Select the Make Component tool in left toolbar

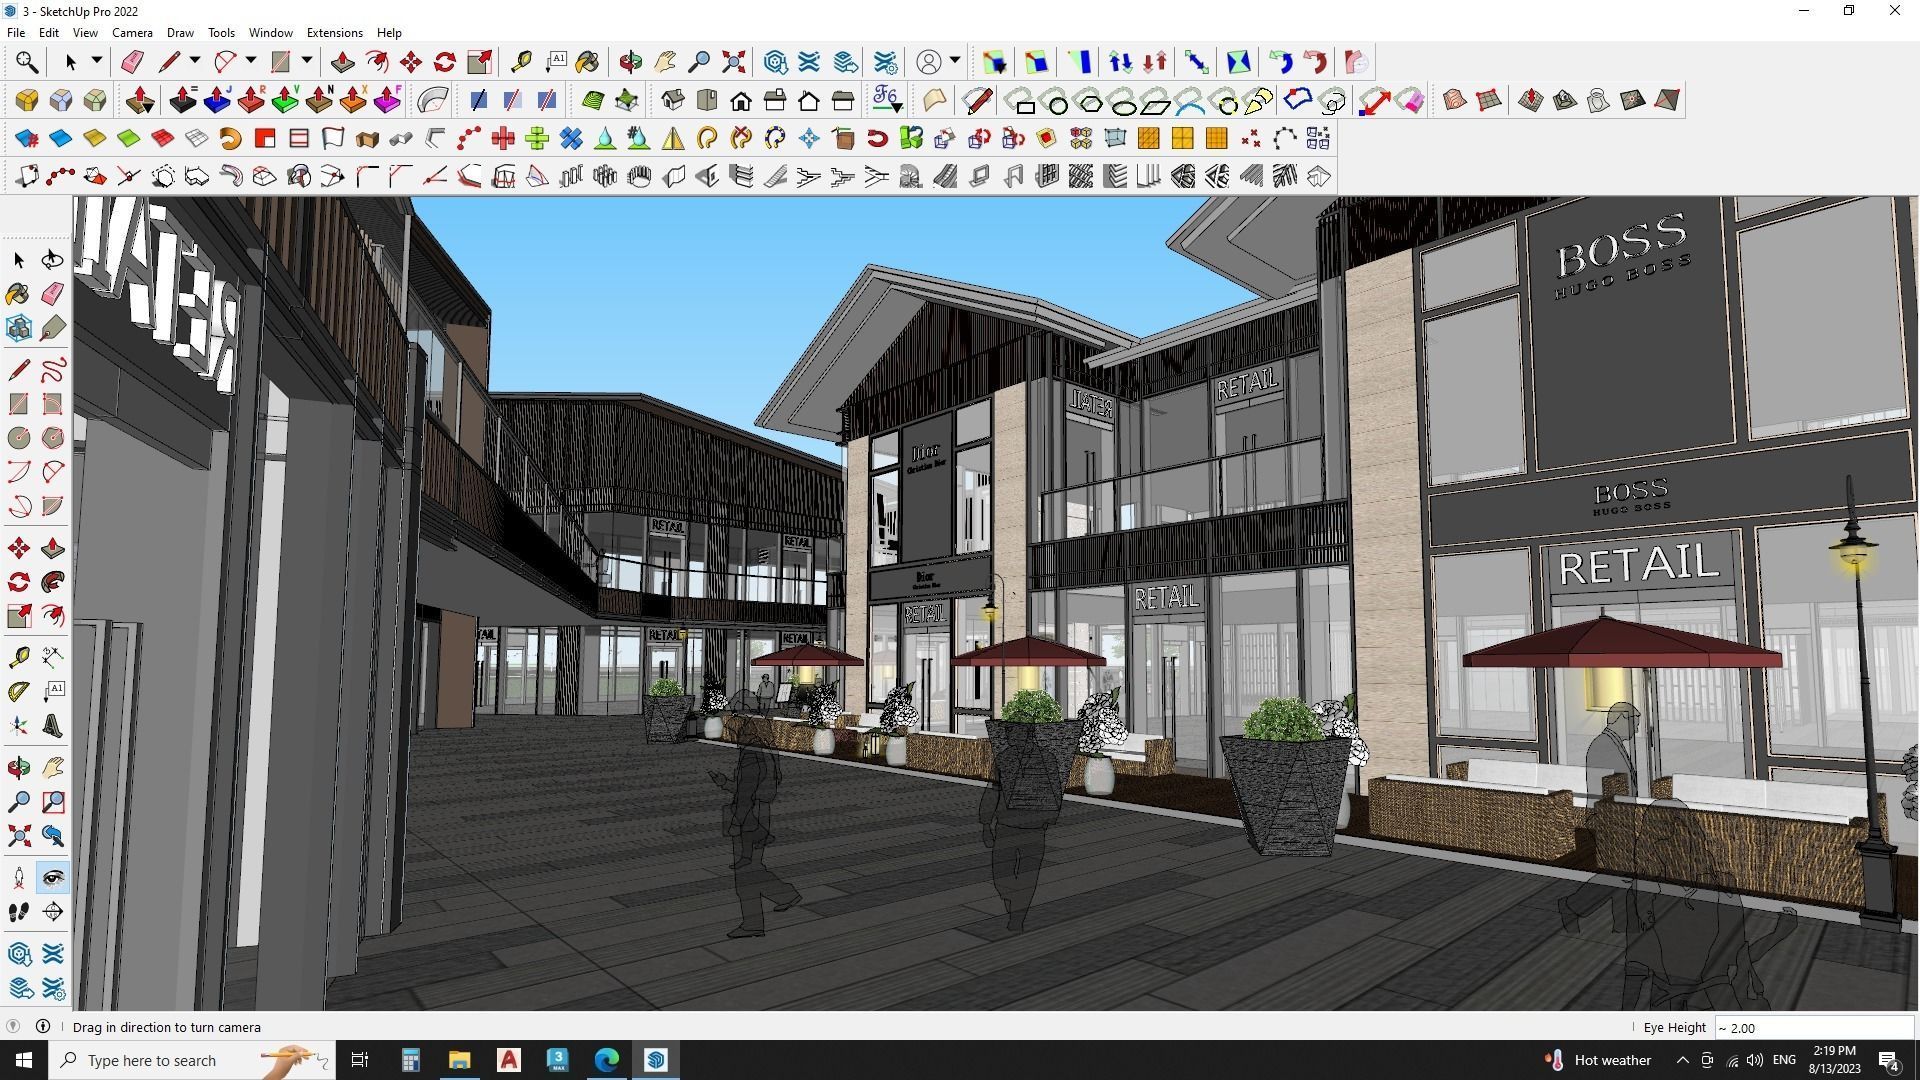pos(18,328)
